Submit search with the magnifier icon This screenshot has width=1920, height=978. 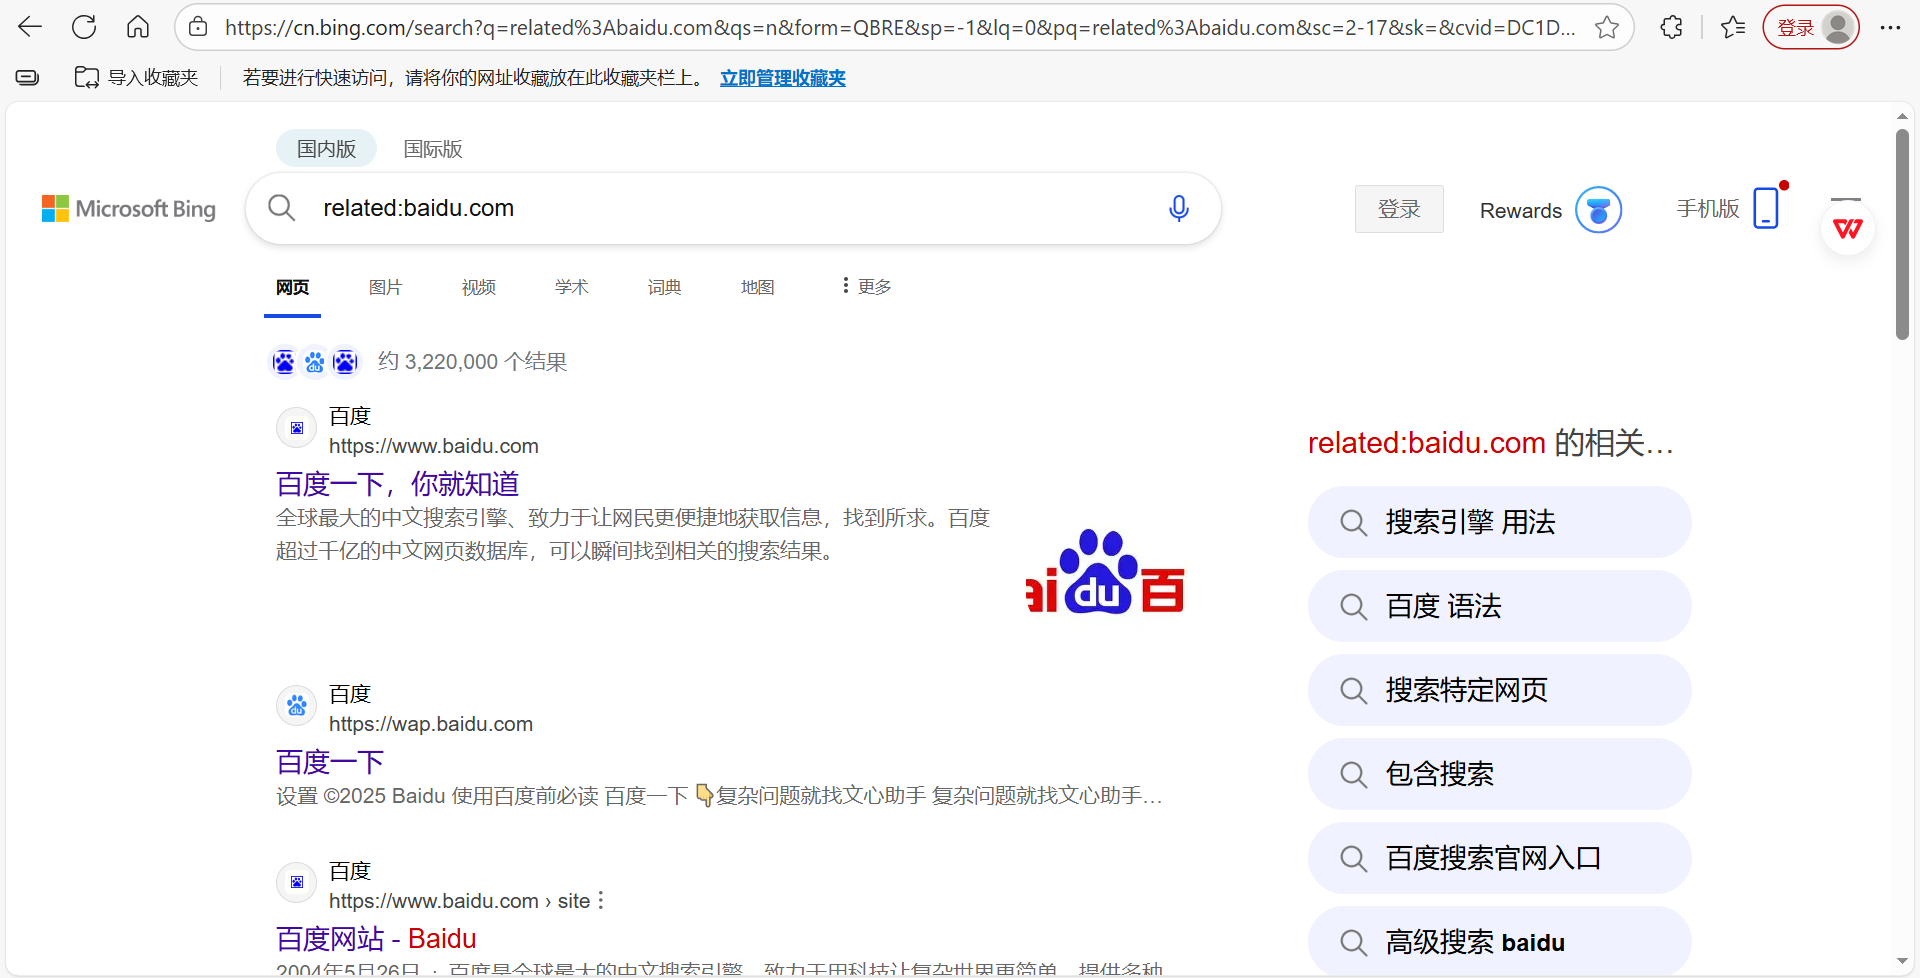[x=282, y=208]
